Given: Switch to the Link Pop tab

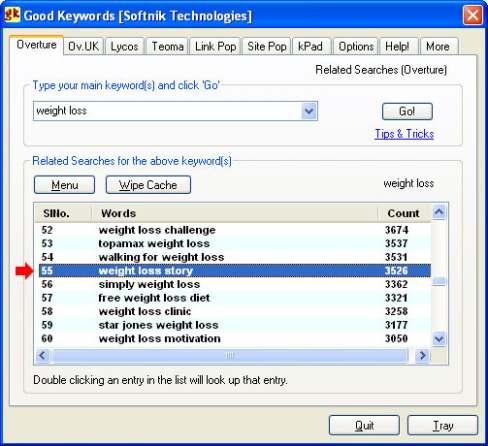Looking at the screenshot, I should pyautogui.click(x=216, y=46).
